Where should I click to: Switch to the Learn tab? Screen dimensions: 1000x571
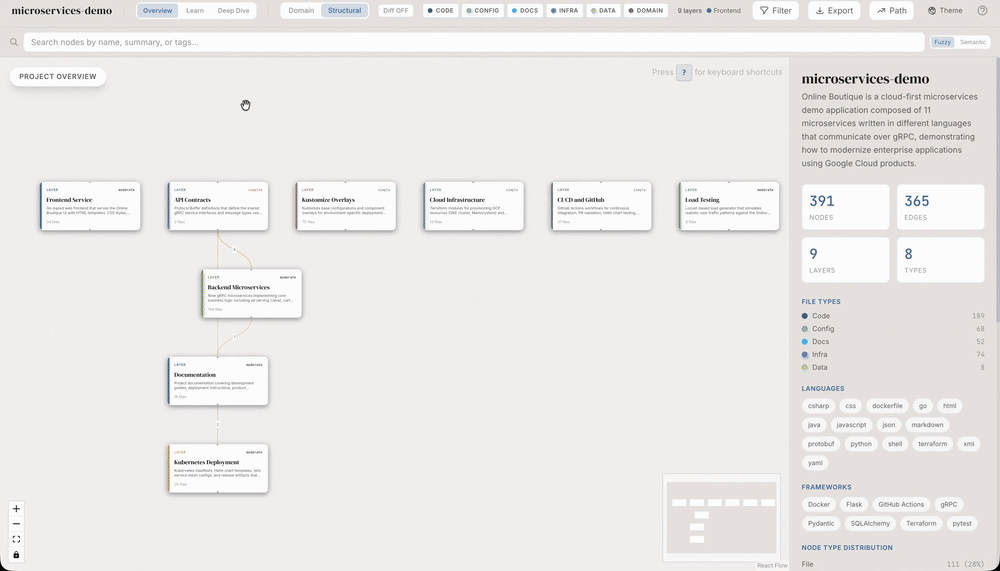[x=195, y=10]
